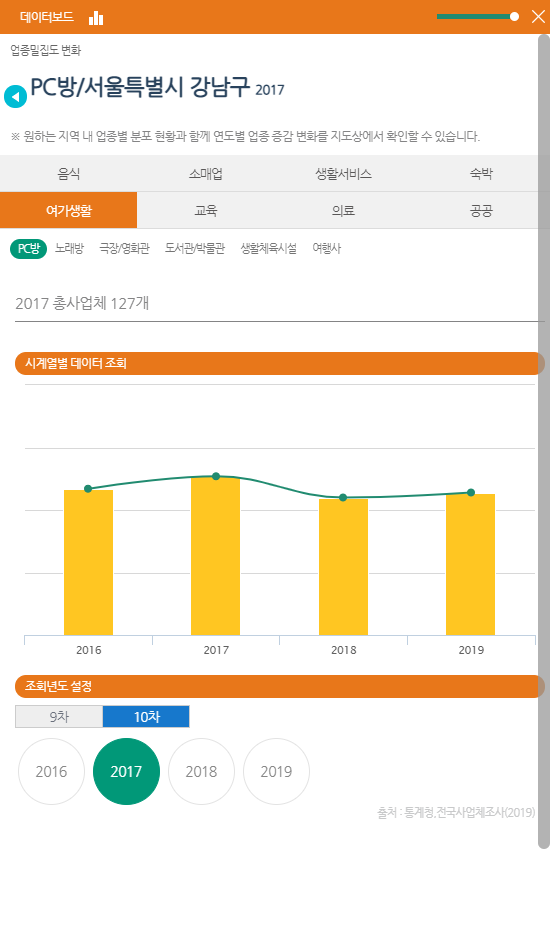Screen dimensions: 550x942
Task: Choose the 노래방 subcategory
Action: [x=69, y=248]
